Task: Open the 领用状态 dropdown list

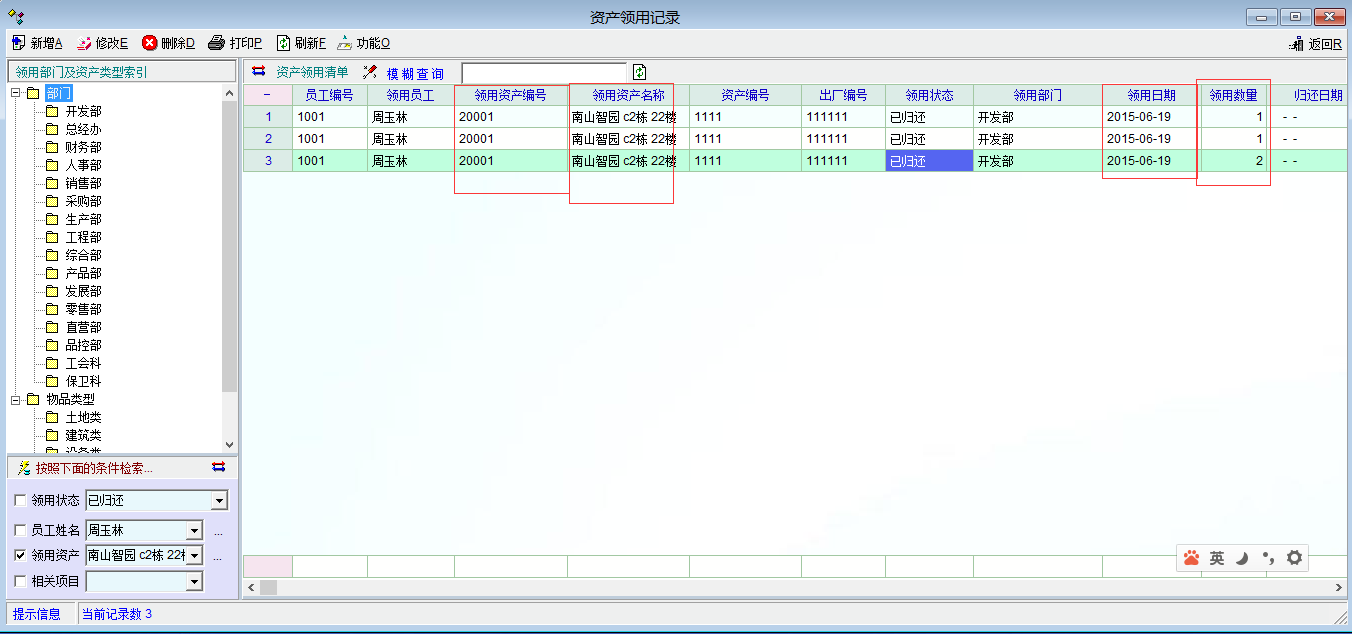Action: coord(220,501)
